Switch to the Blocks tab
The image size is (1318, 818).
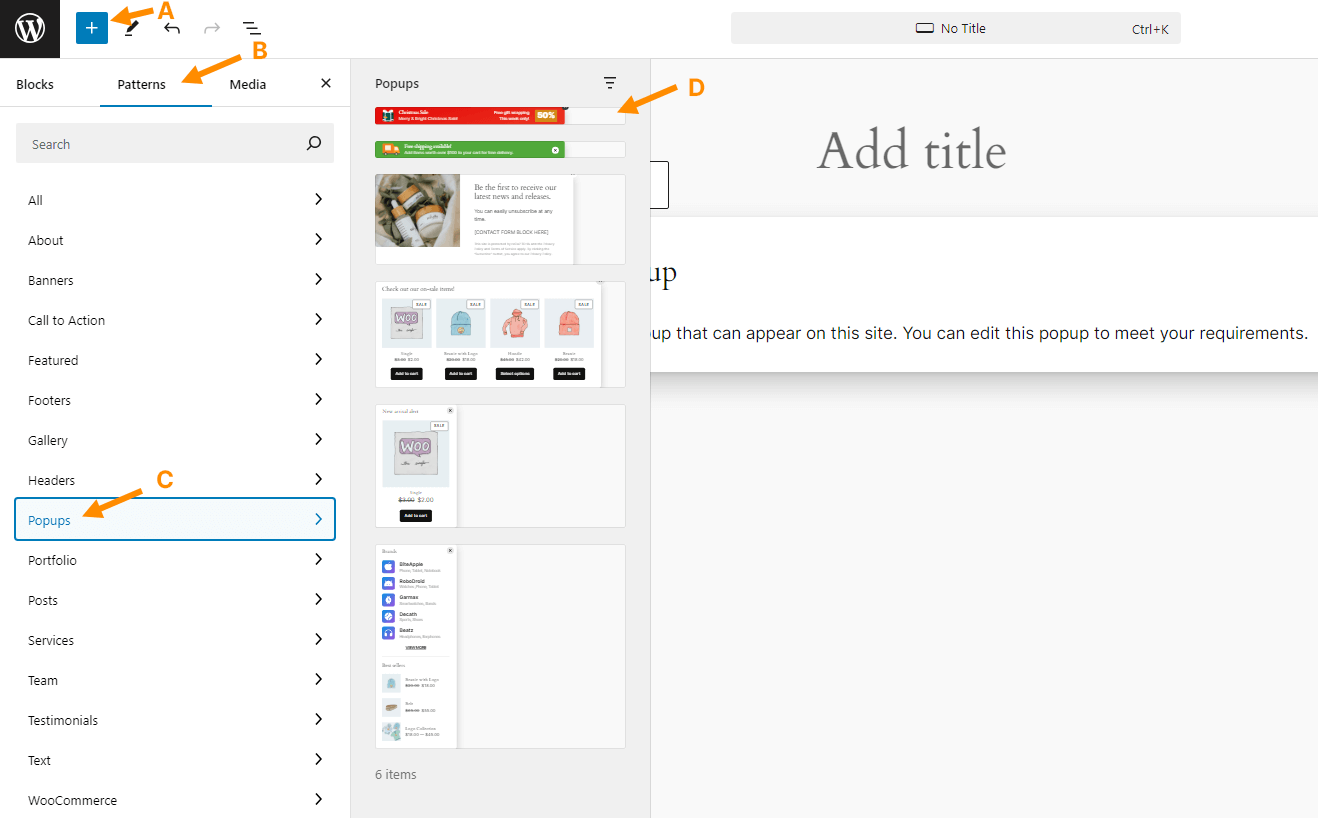[x=34, y=84]
